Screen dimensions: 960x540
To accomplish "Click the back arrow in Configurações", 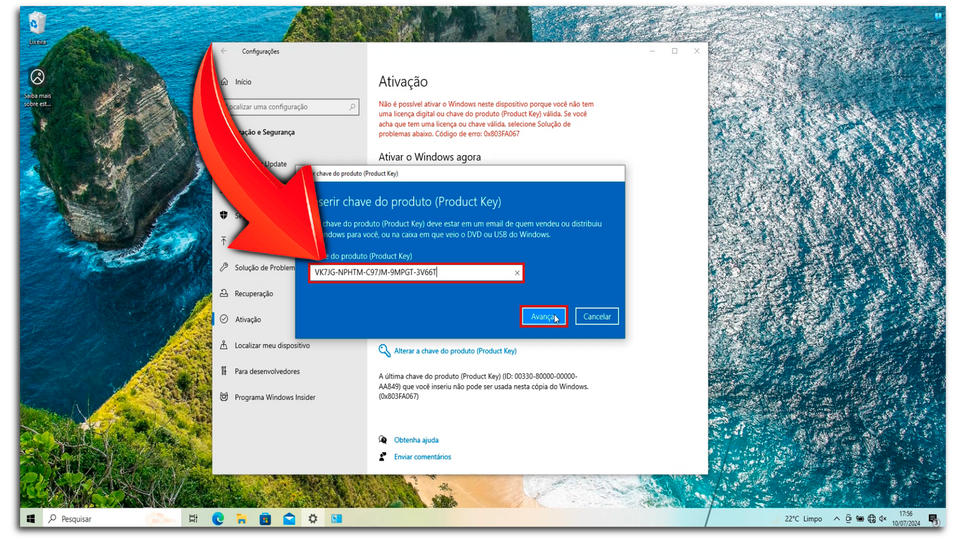I will [x=224, y=51].
